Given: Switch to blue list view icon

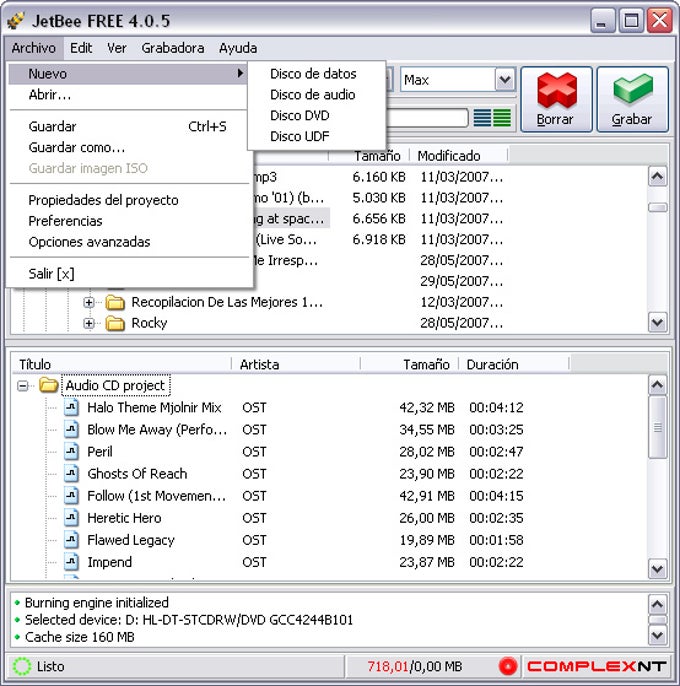Looking at the screenshot, I should pos(482,118).
